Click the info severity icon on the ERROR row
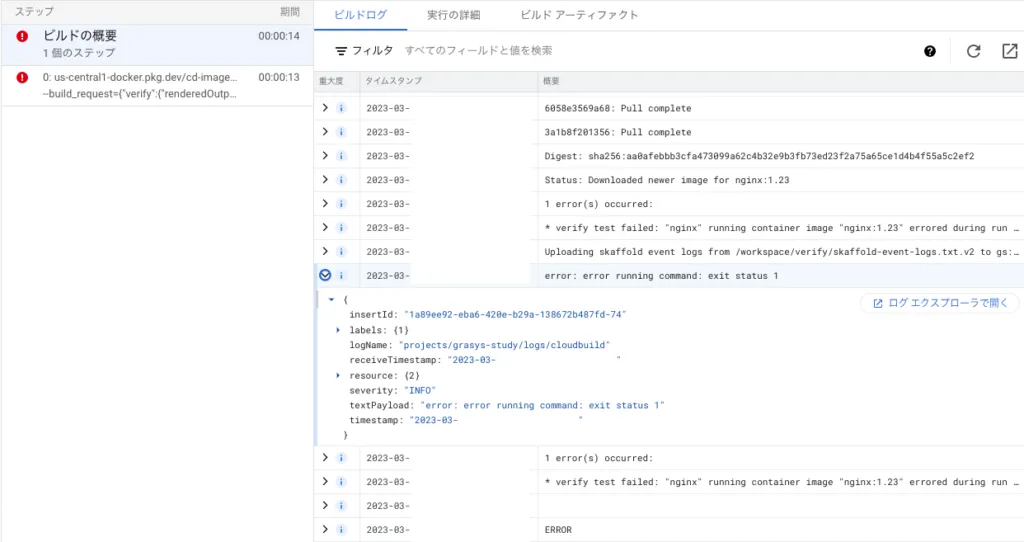 point(341,530)
